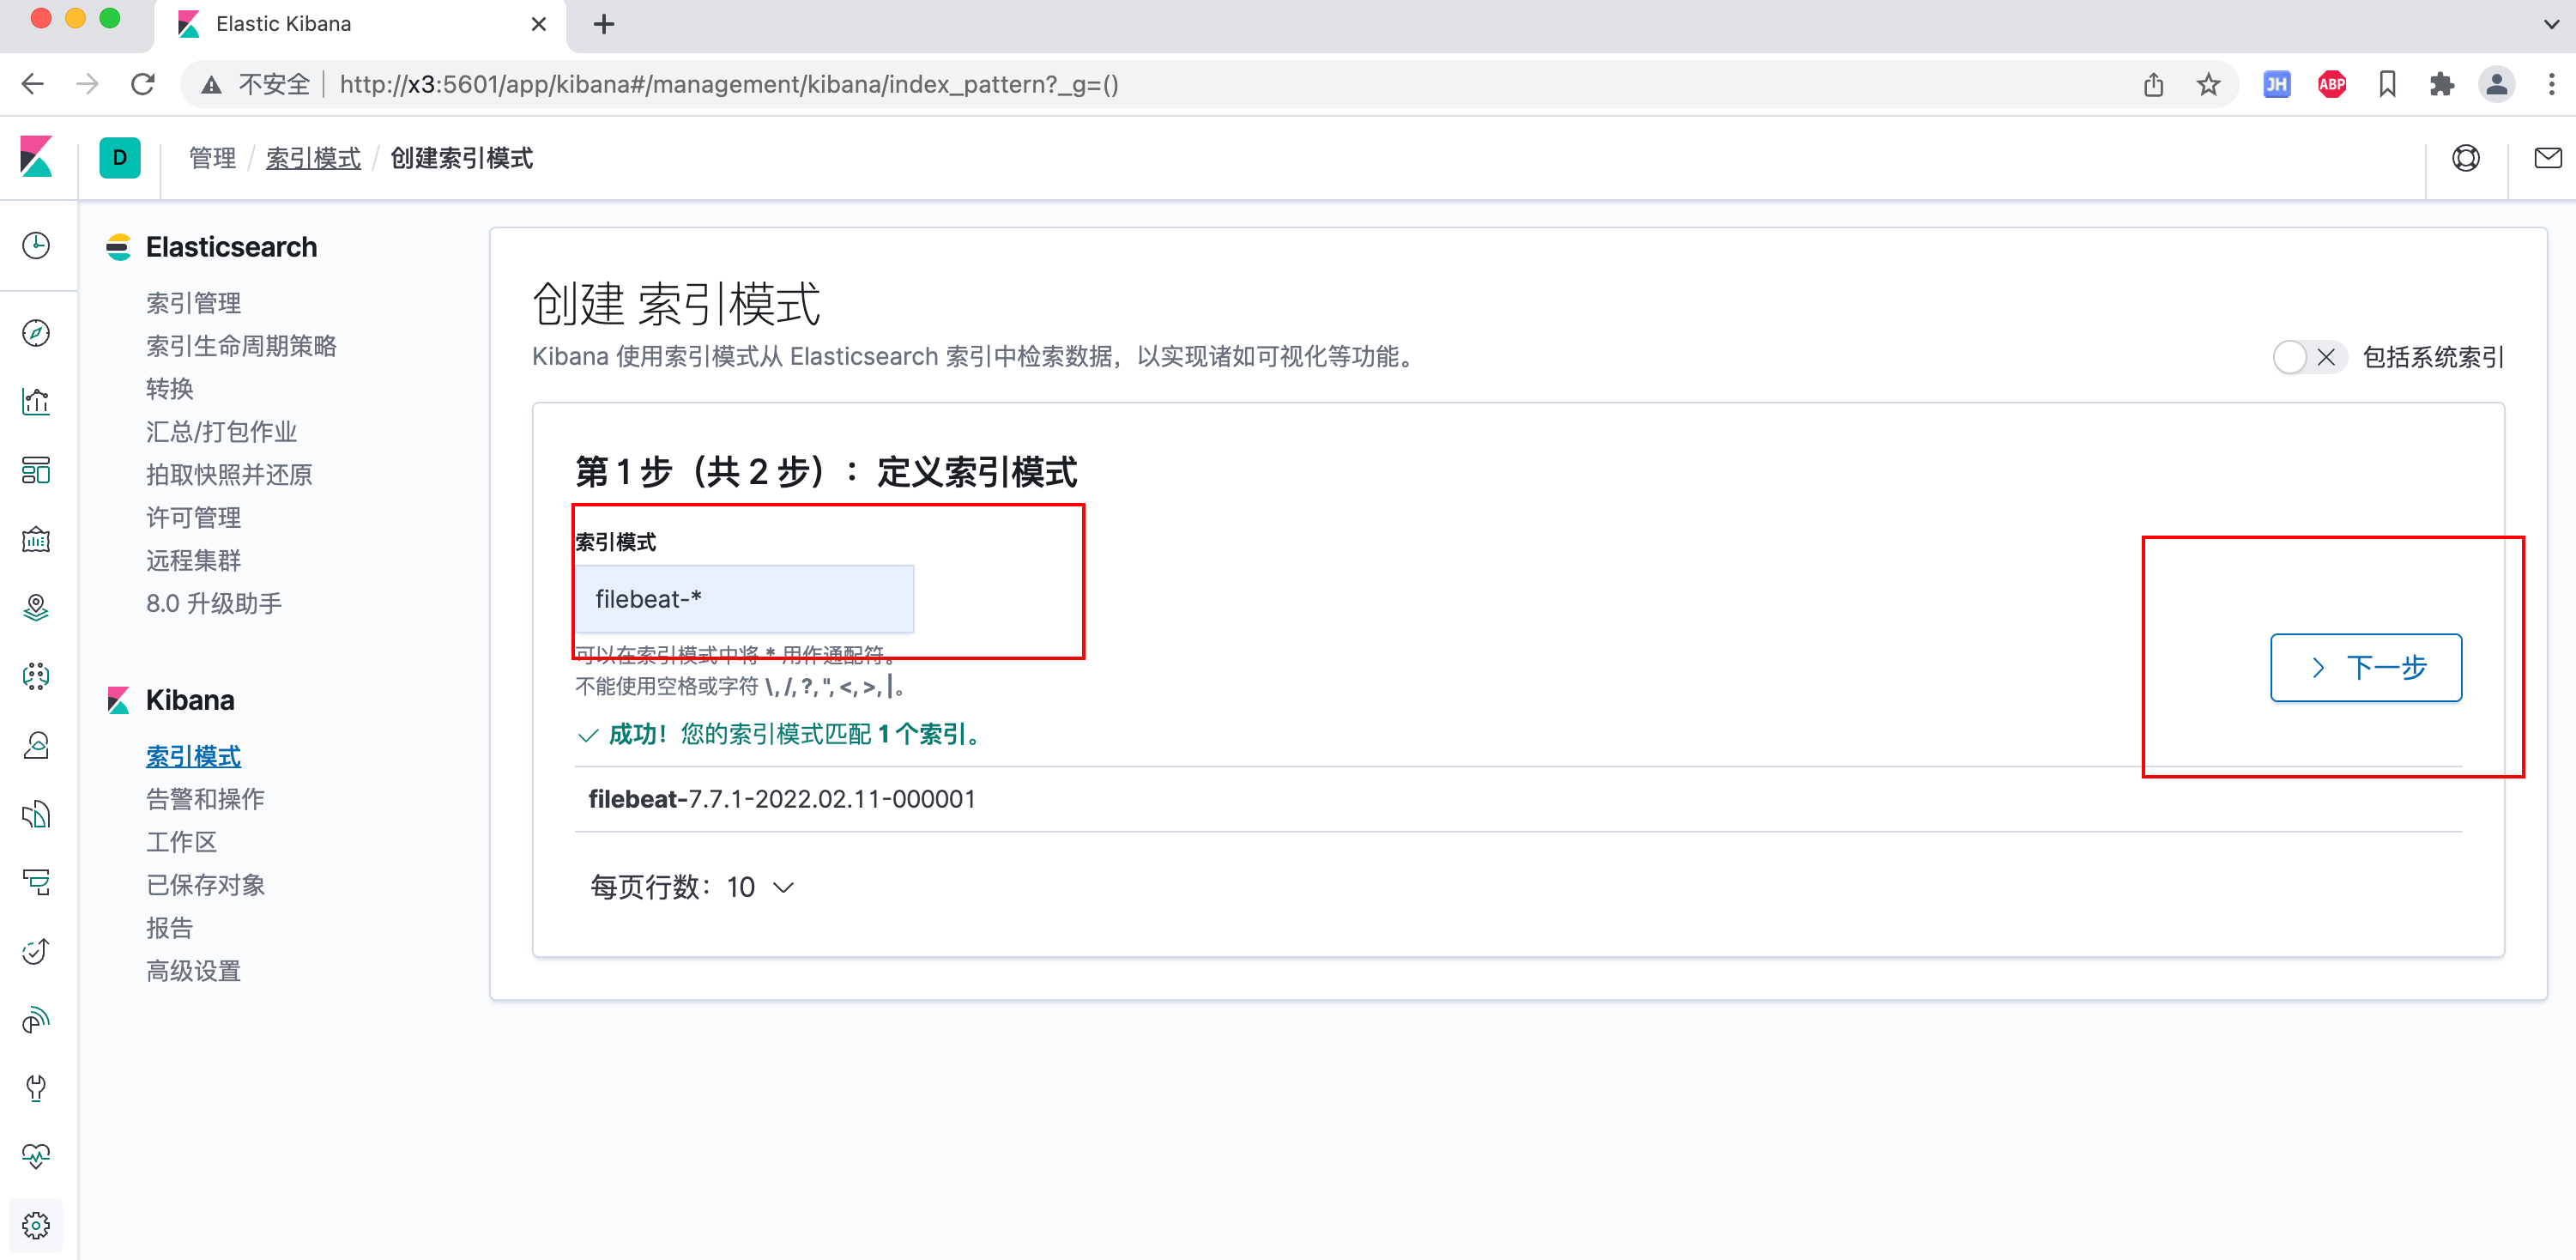
Task: Click the filebeat-7.7.1-2022.02.11-000001 index row
Action: (x=1518, y=800)
